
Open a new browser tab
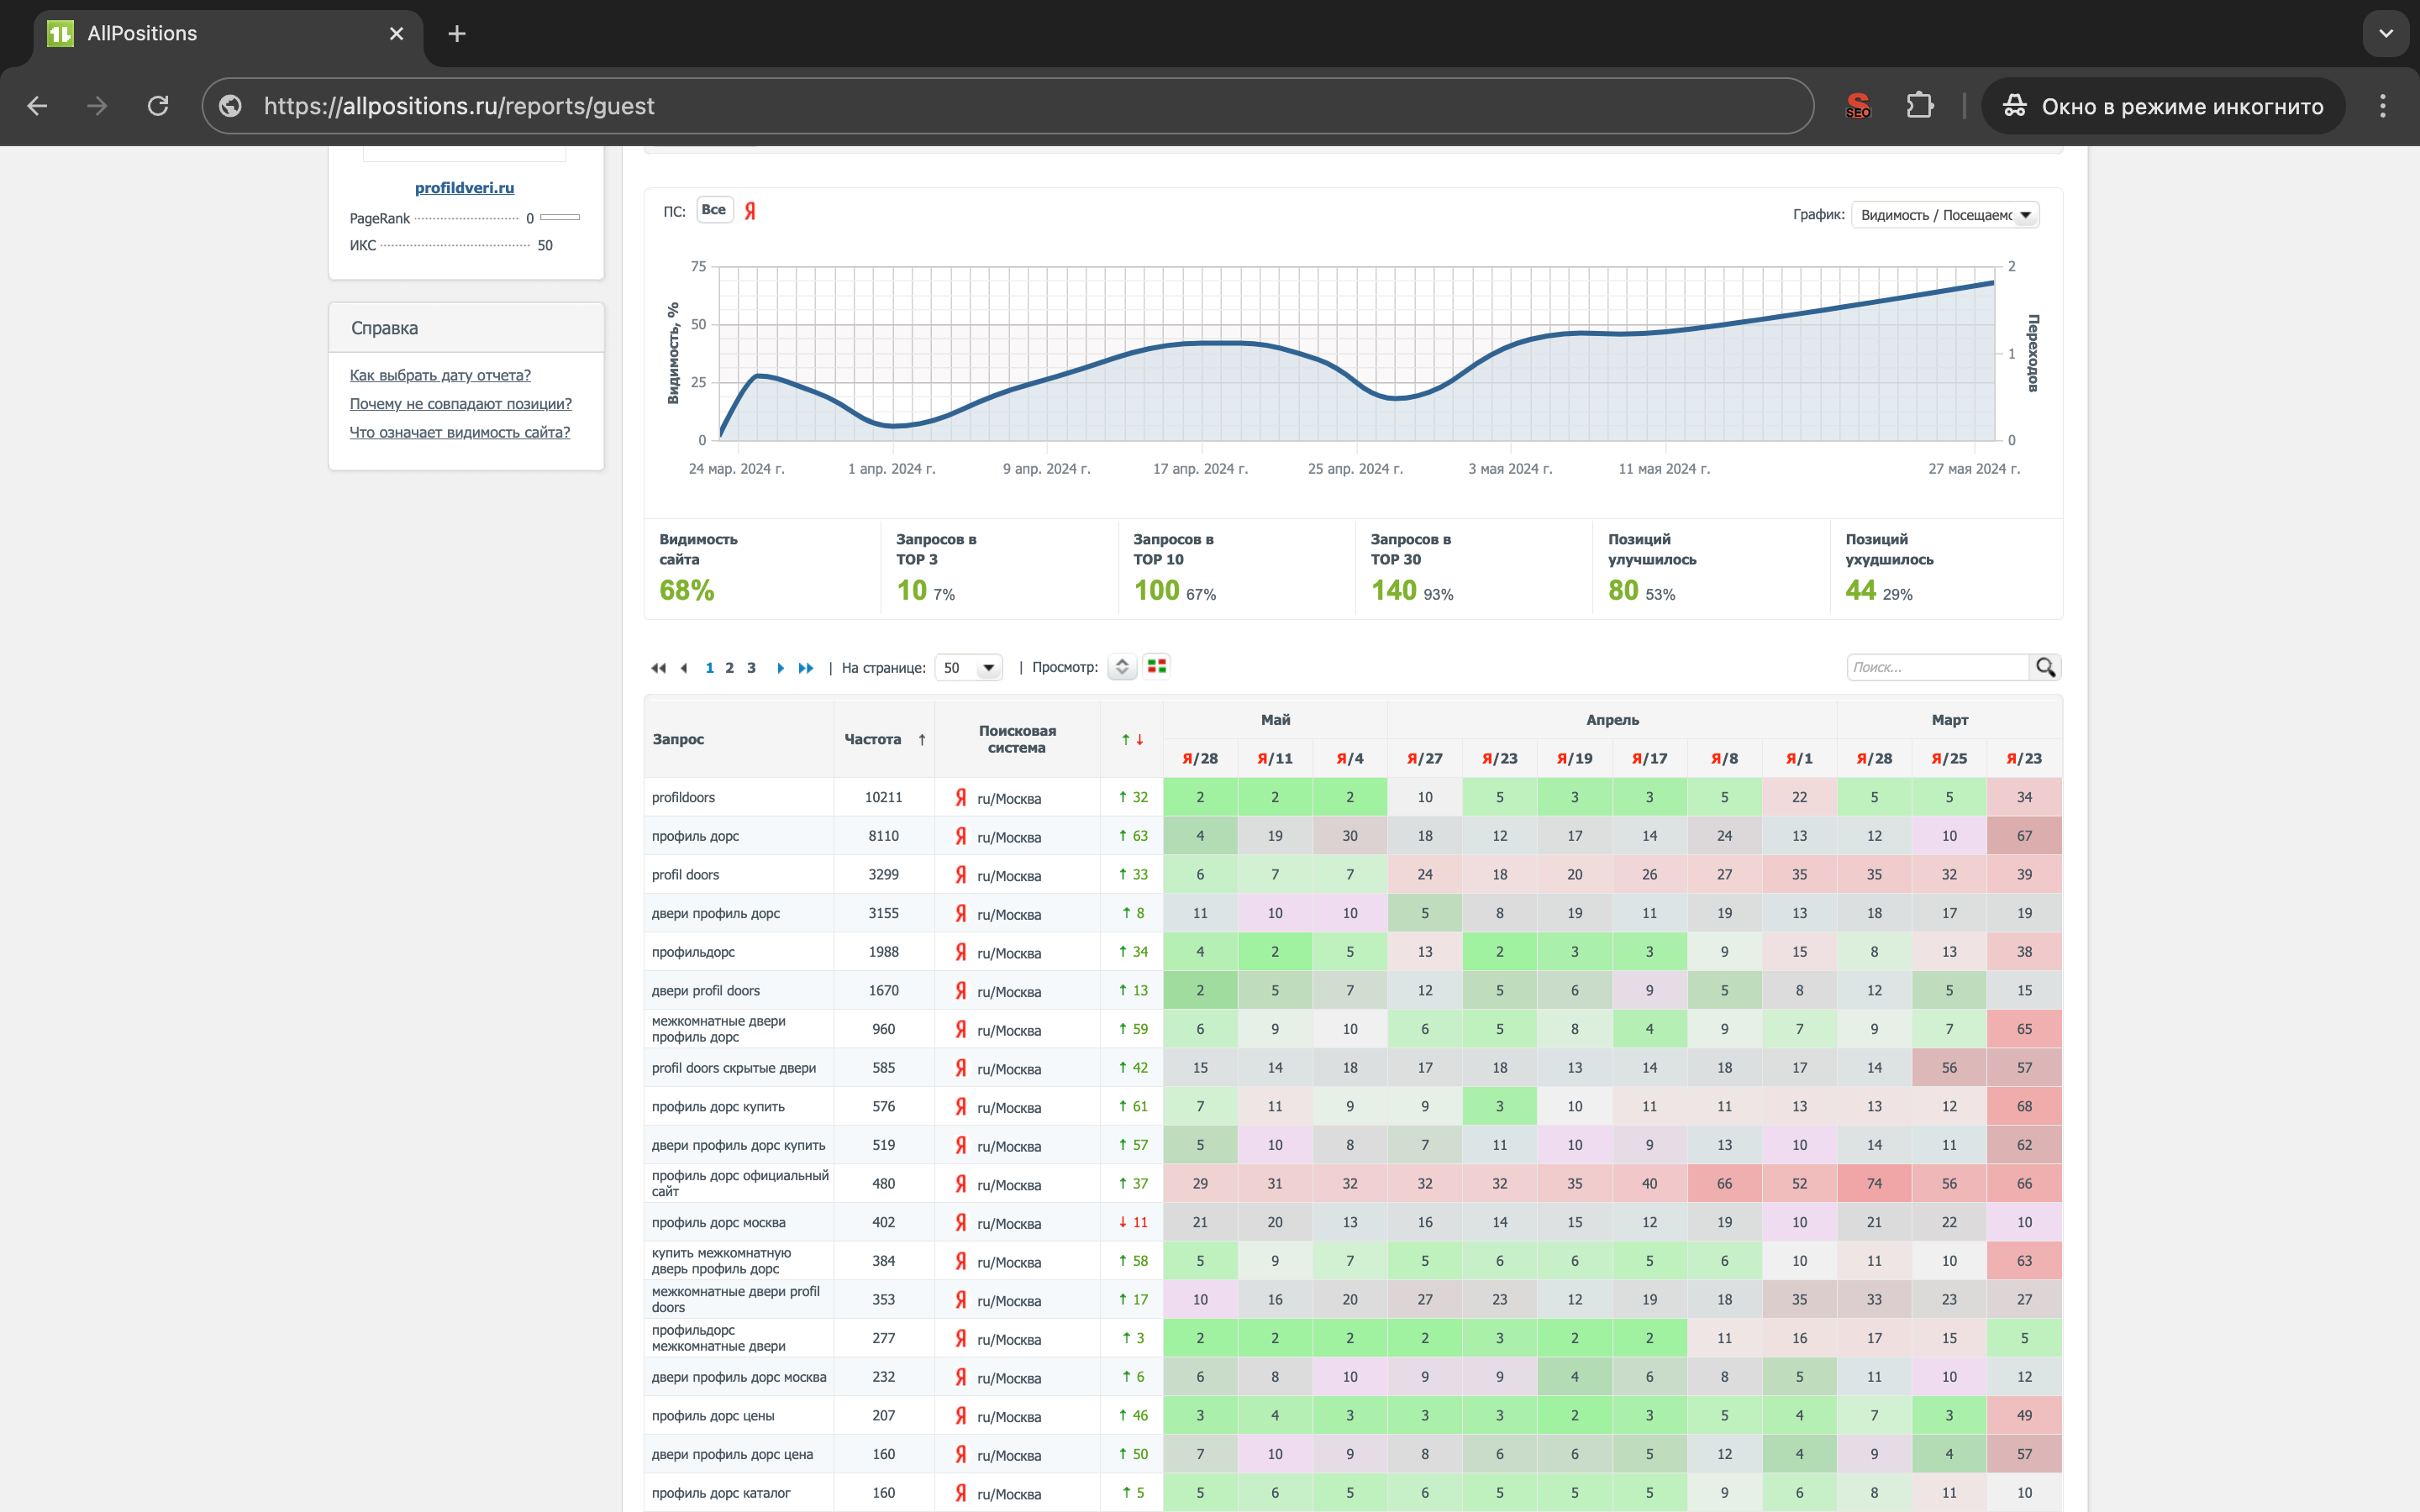tap(457, 34)
